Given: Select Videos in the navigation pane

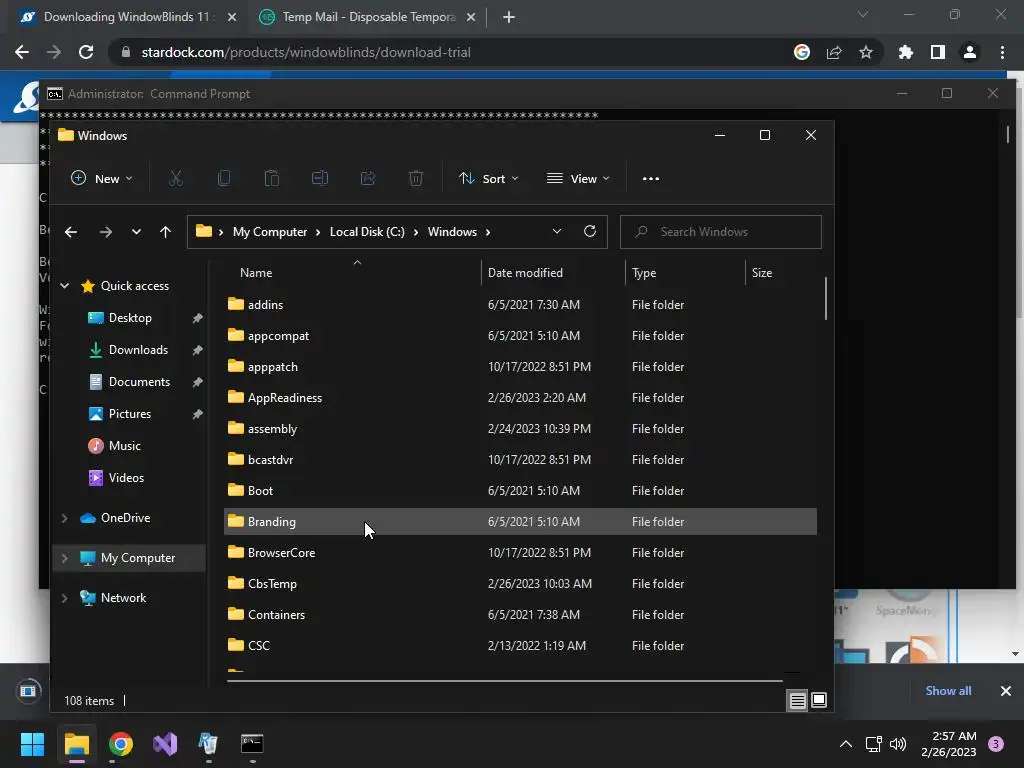Looking at the screenshot, I should pyautogui.click(x=126, y=478).
